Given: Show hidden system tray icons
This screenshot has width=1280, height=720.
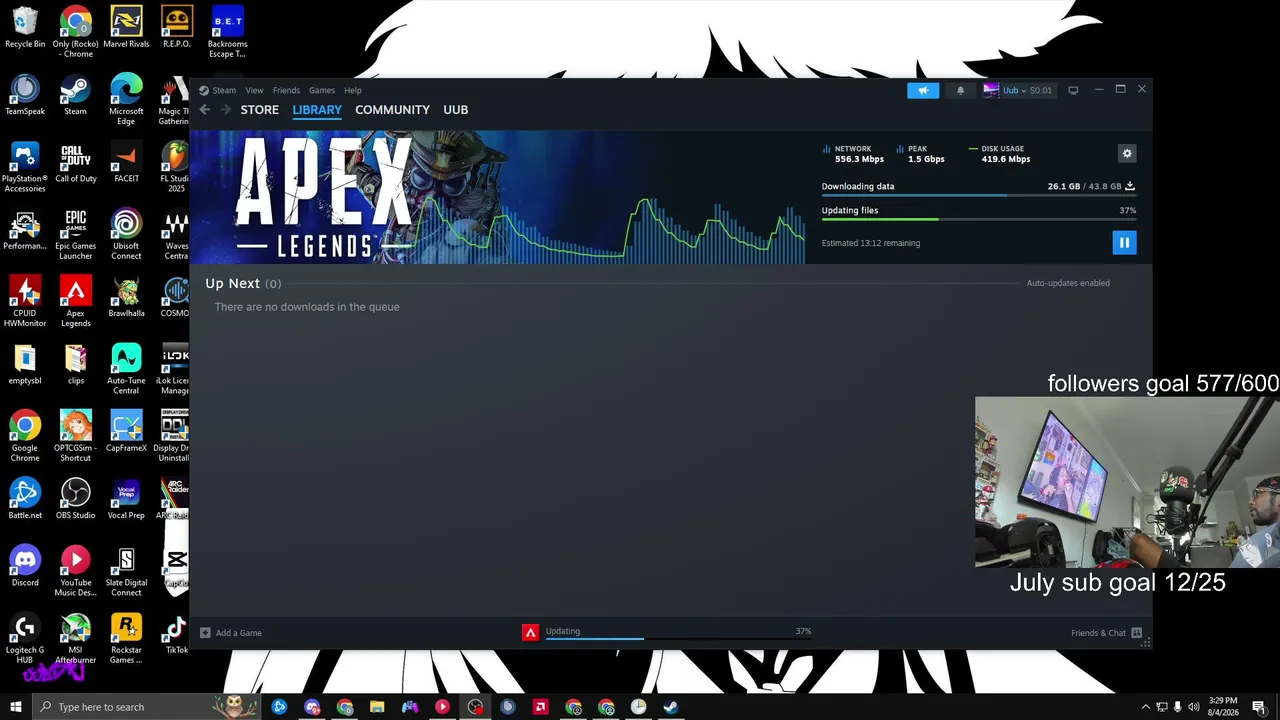Looking at the screenshot, I should pyautogui.click(x=1145, y=707).
